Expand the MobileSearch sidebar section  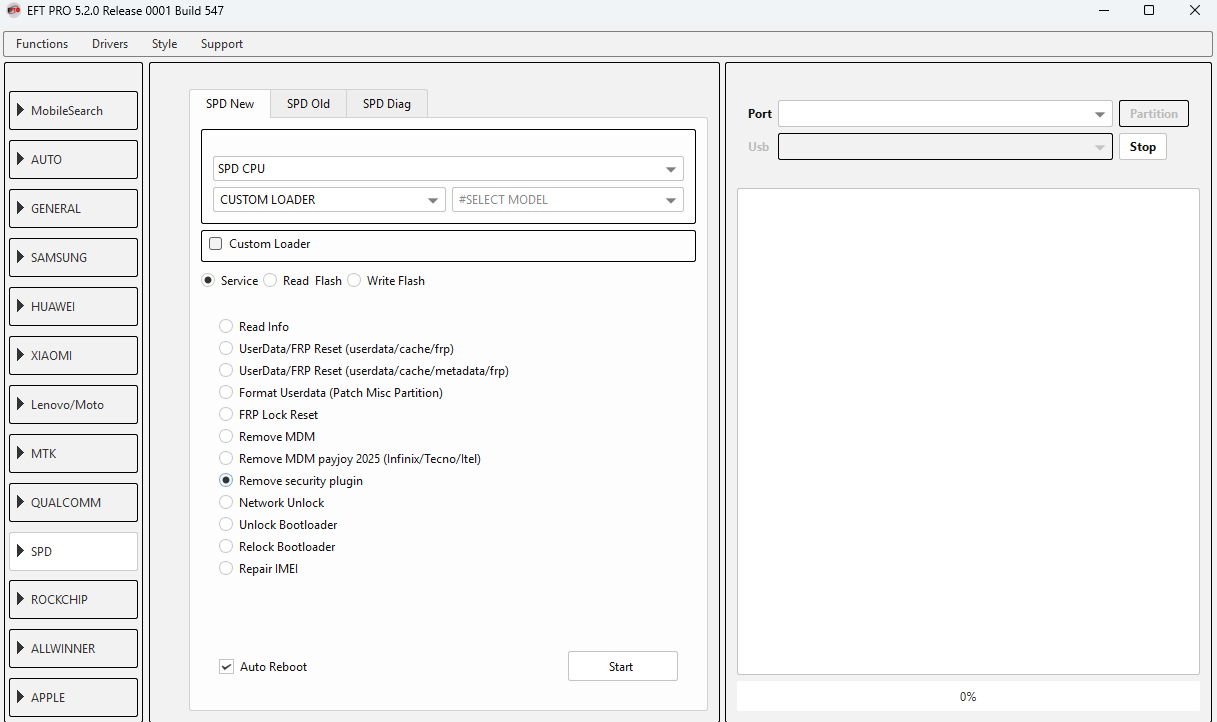click(x=74, y=111)
